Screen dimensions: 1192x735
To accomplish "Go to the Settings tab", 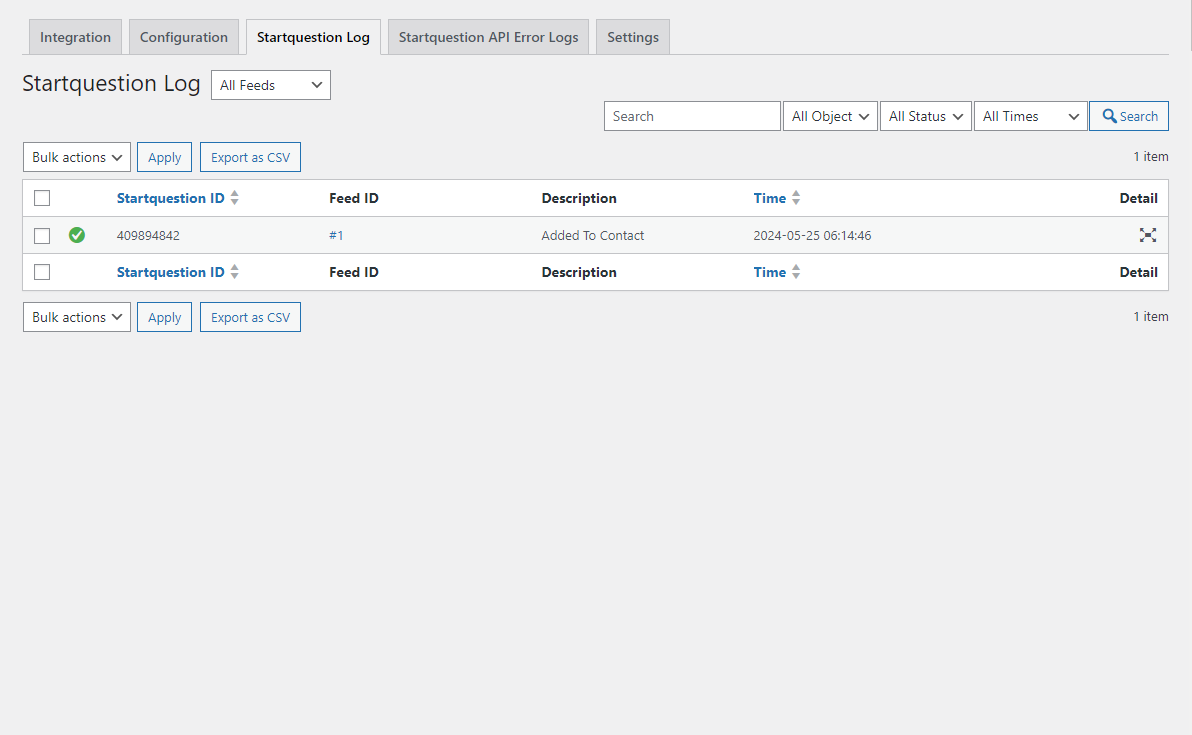I will point(632,37).
